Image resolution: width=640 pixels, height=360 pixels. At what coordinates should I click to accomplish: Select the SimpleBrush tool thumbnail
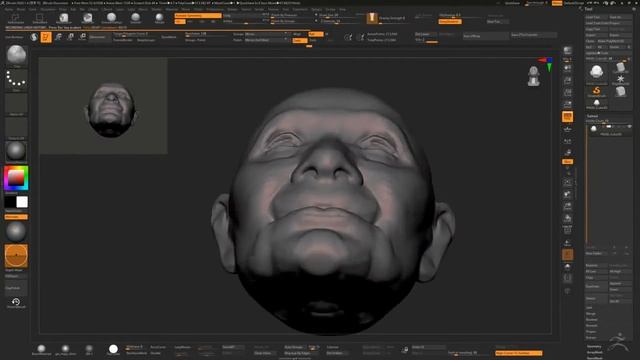pos(596,91)
